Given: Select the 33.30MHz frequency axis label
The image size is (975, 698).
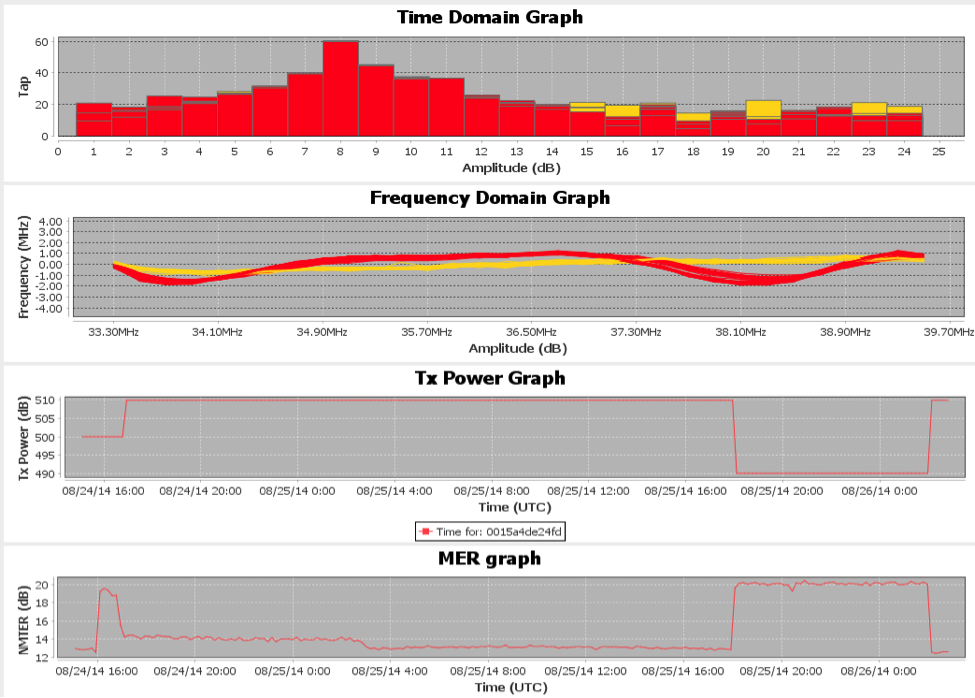Looking at the screenshot, I should 112,332.
